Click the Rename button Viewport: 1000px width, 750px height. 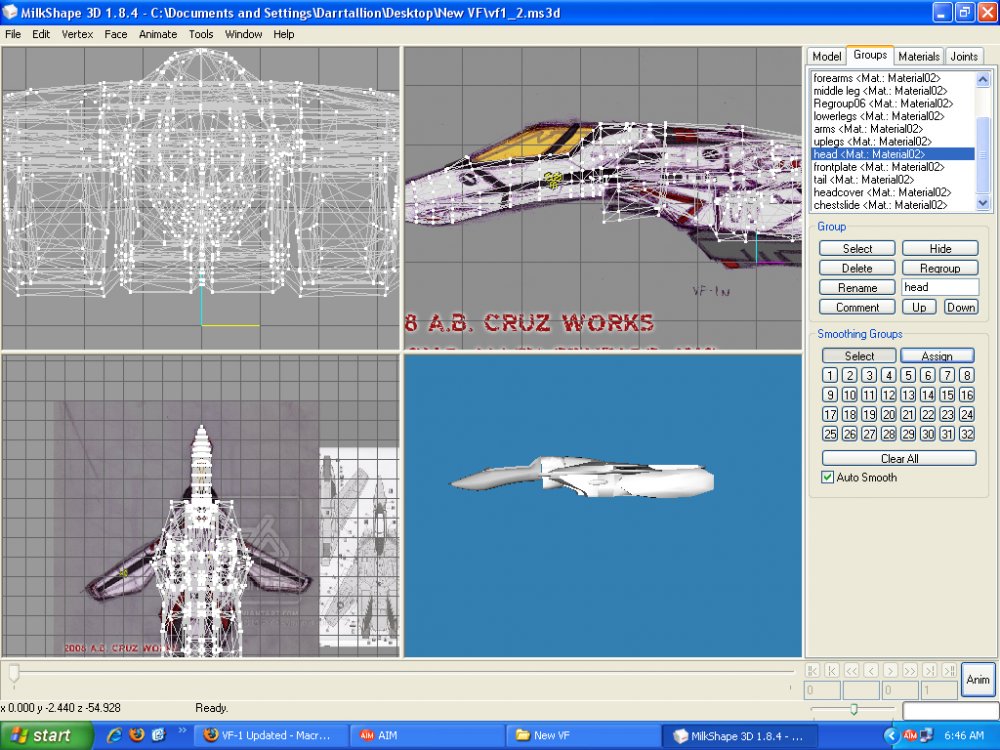[x=857, y=288]
